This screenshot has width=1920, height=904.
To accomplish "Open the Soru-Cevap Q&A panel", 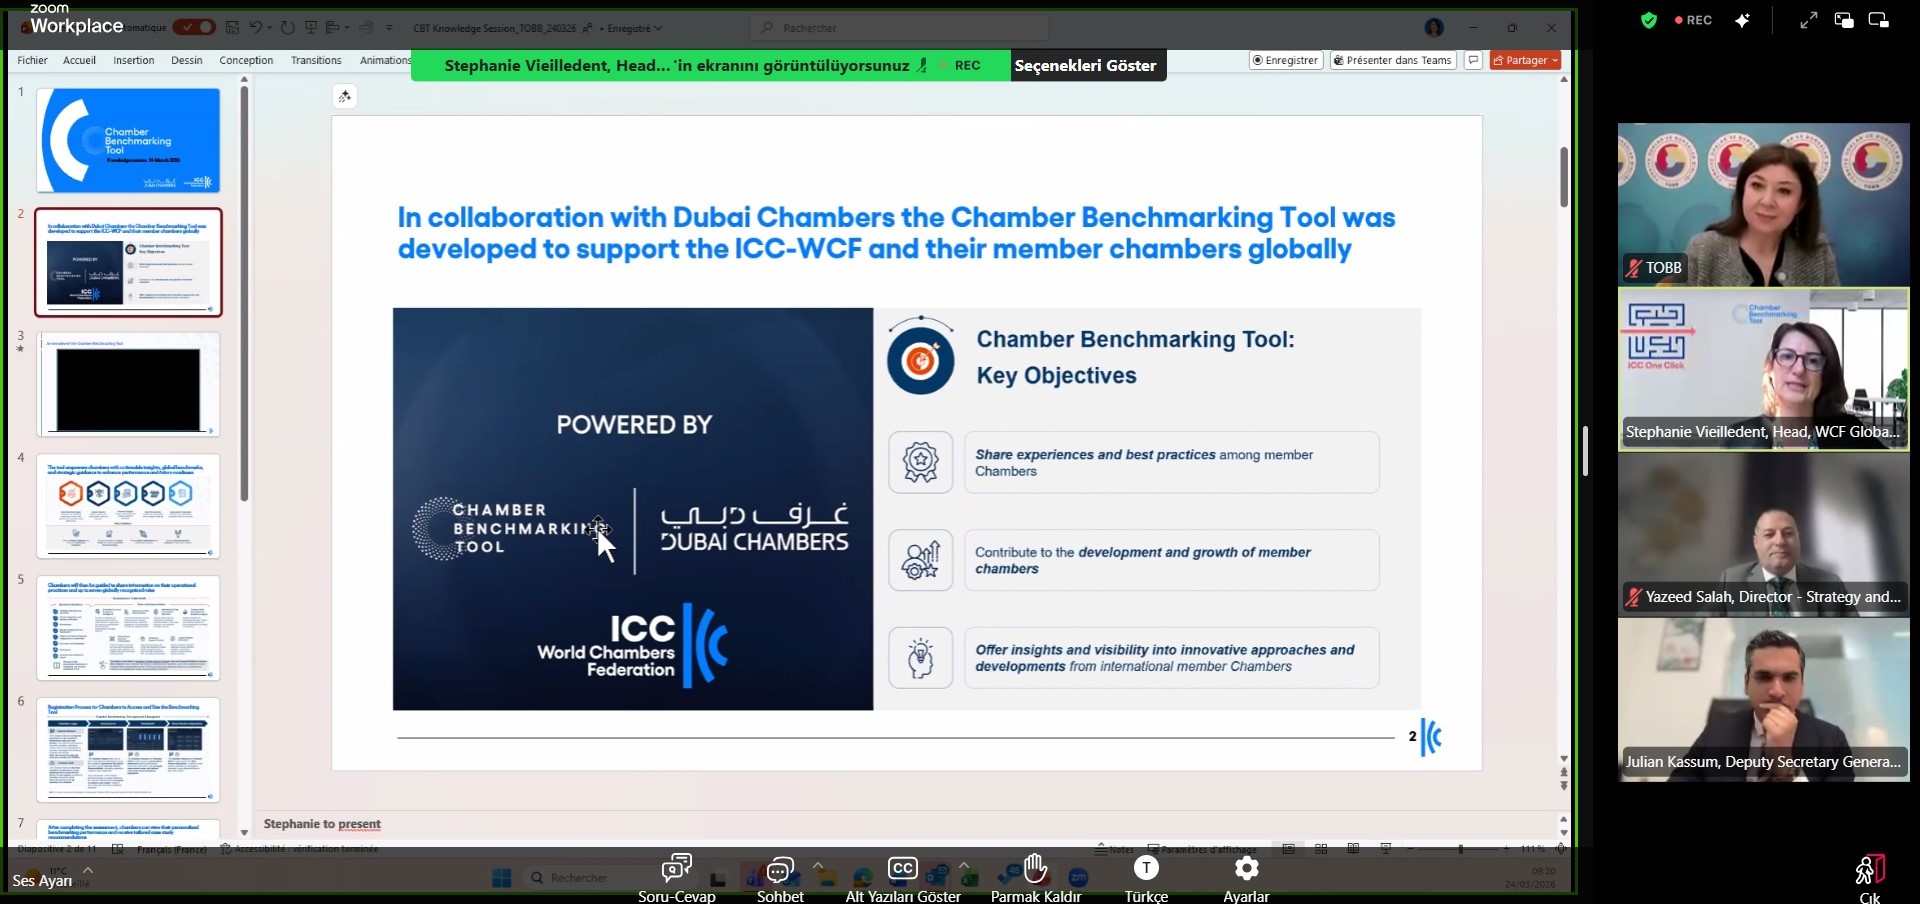I will [677, 869].
